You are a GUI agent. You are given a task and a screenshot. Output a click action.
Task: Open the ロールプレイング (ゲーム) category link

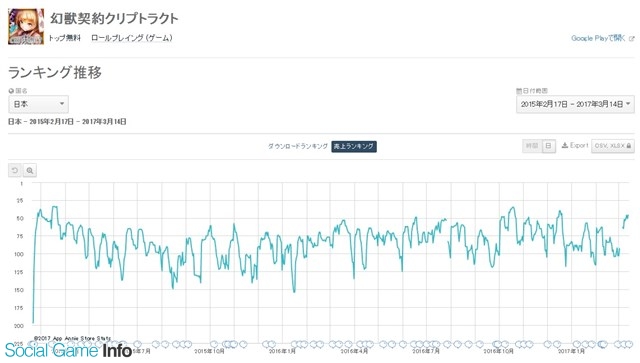(131, 38)
